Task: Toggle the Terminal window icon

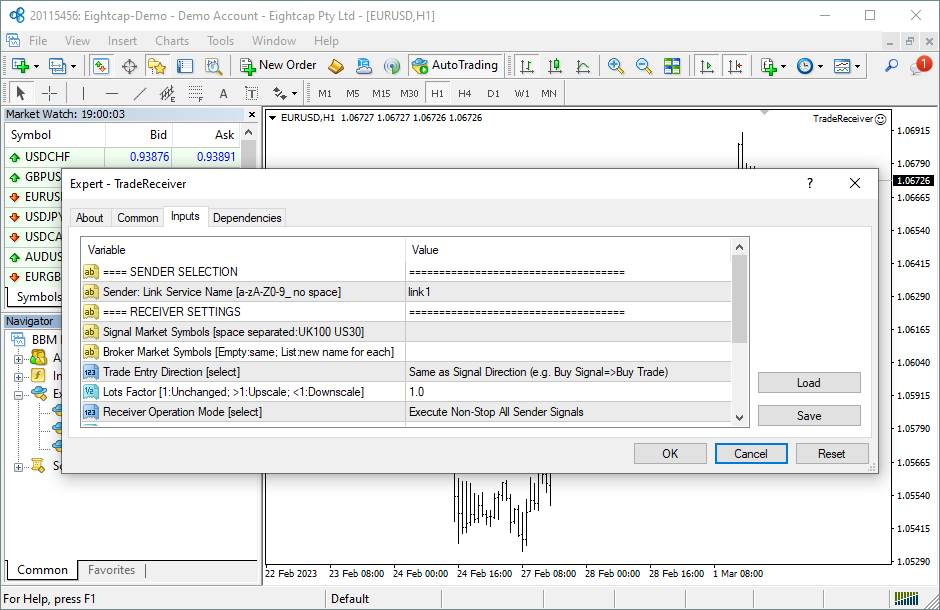Action: pyautogui.click(x=185, y=65)
